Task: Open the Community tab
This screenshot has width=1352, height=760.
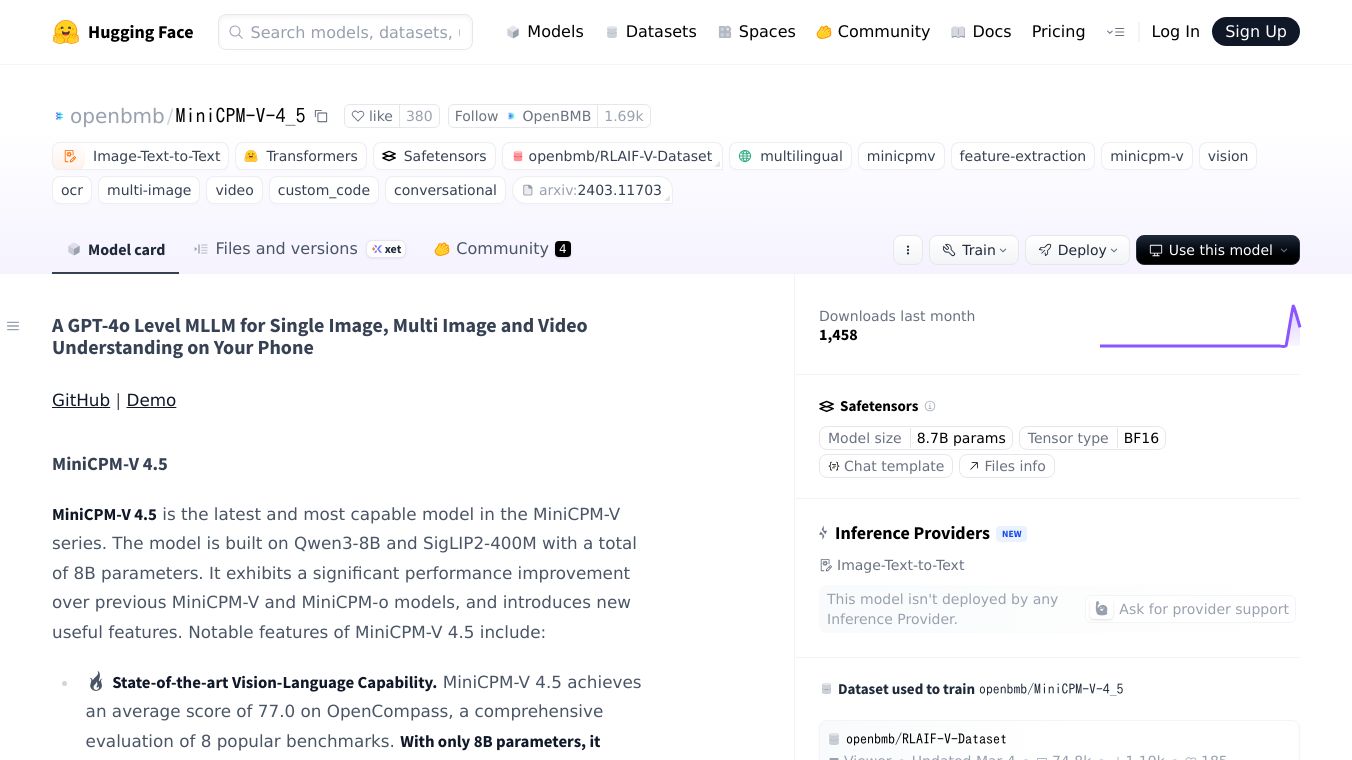Action: tap(501, 249)
